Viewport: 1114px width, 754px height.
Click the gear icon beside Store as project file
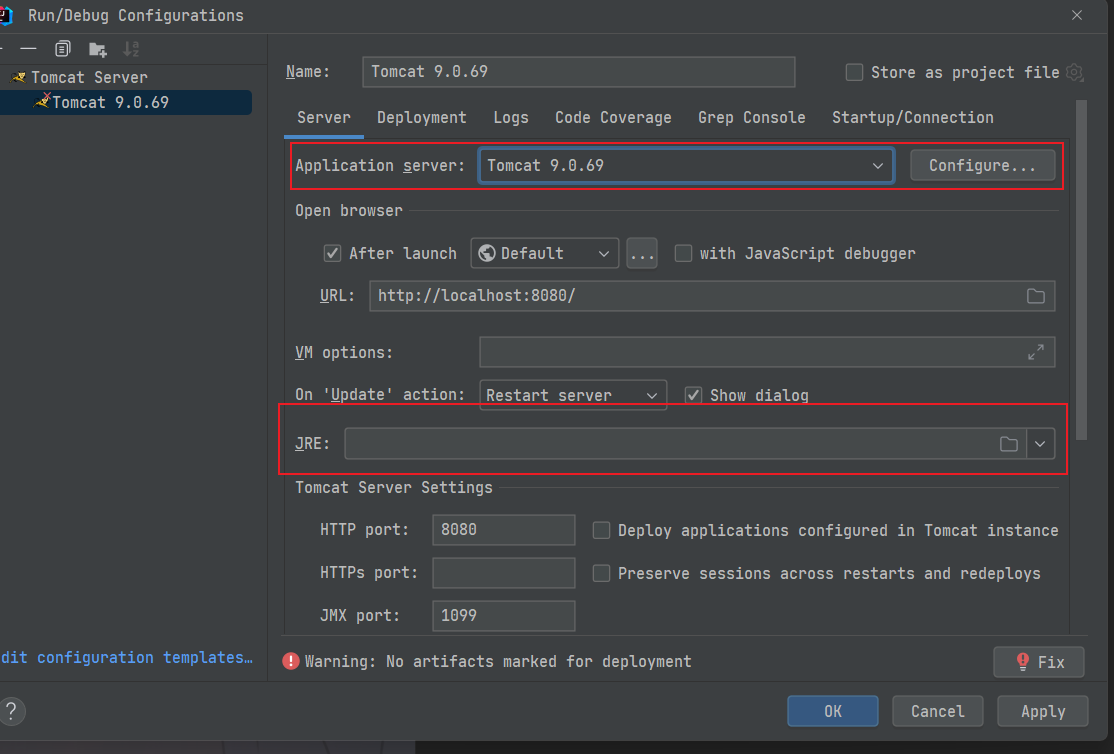pos(1075,72)
